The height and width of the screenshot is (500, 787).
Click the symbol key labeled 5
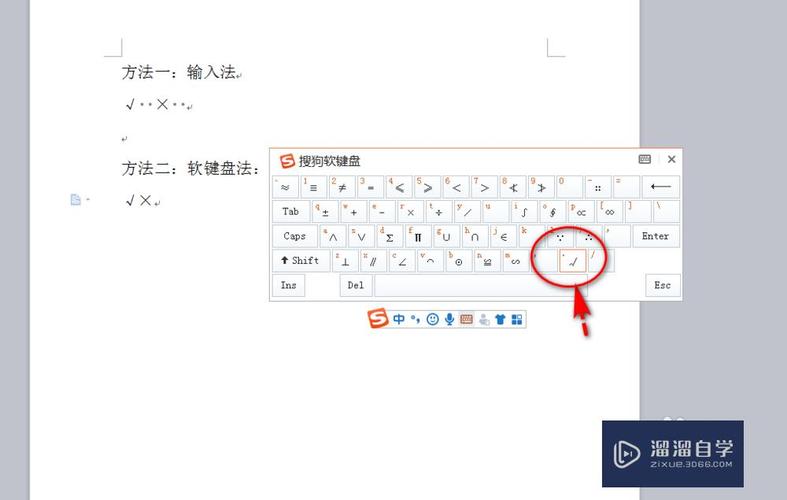click(428, 187)
